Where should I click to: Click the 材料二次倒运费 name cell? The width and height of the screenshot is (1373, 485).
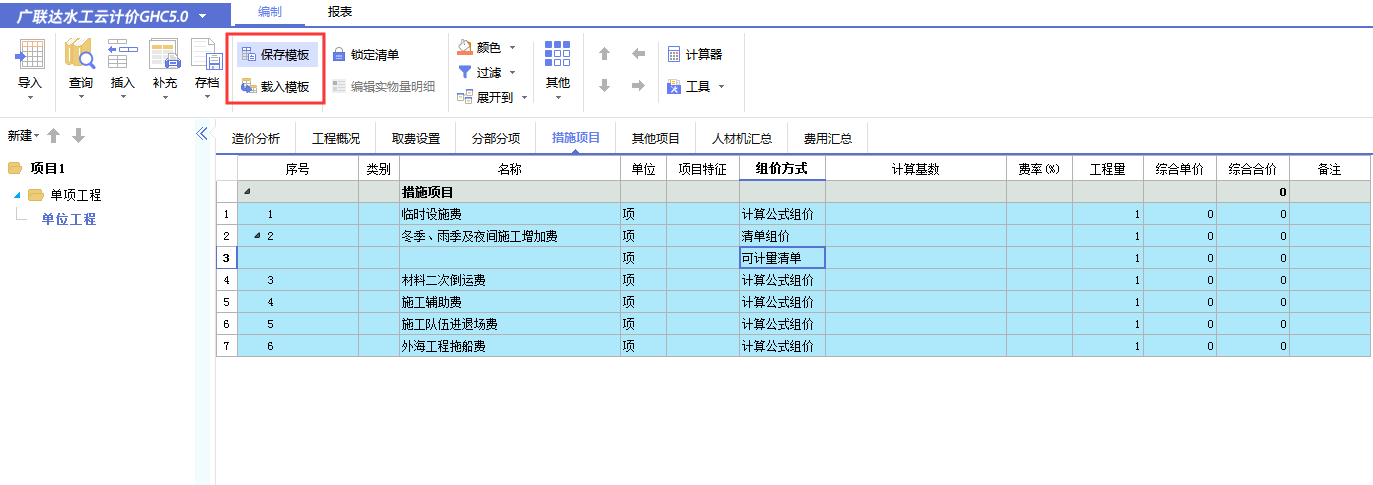(510, 280)
